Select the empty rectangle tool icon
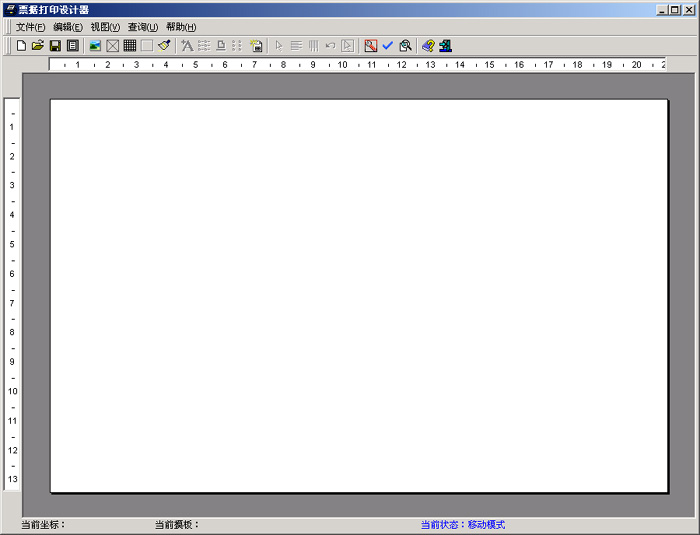The width and height of the screenshot is (700, 535). 147,46
